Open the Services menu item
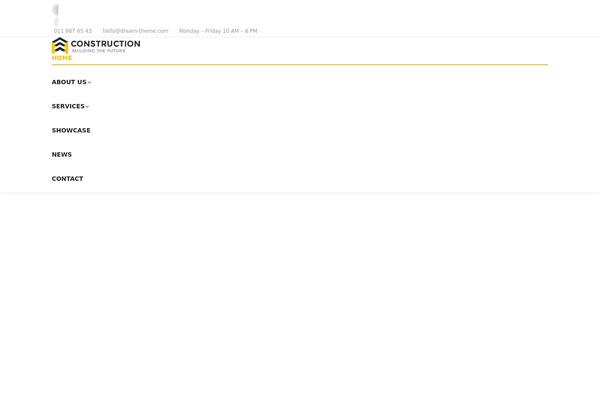Screen dimensions: 600x400 68,106
